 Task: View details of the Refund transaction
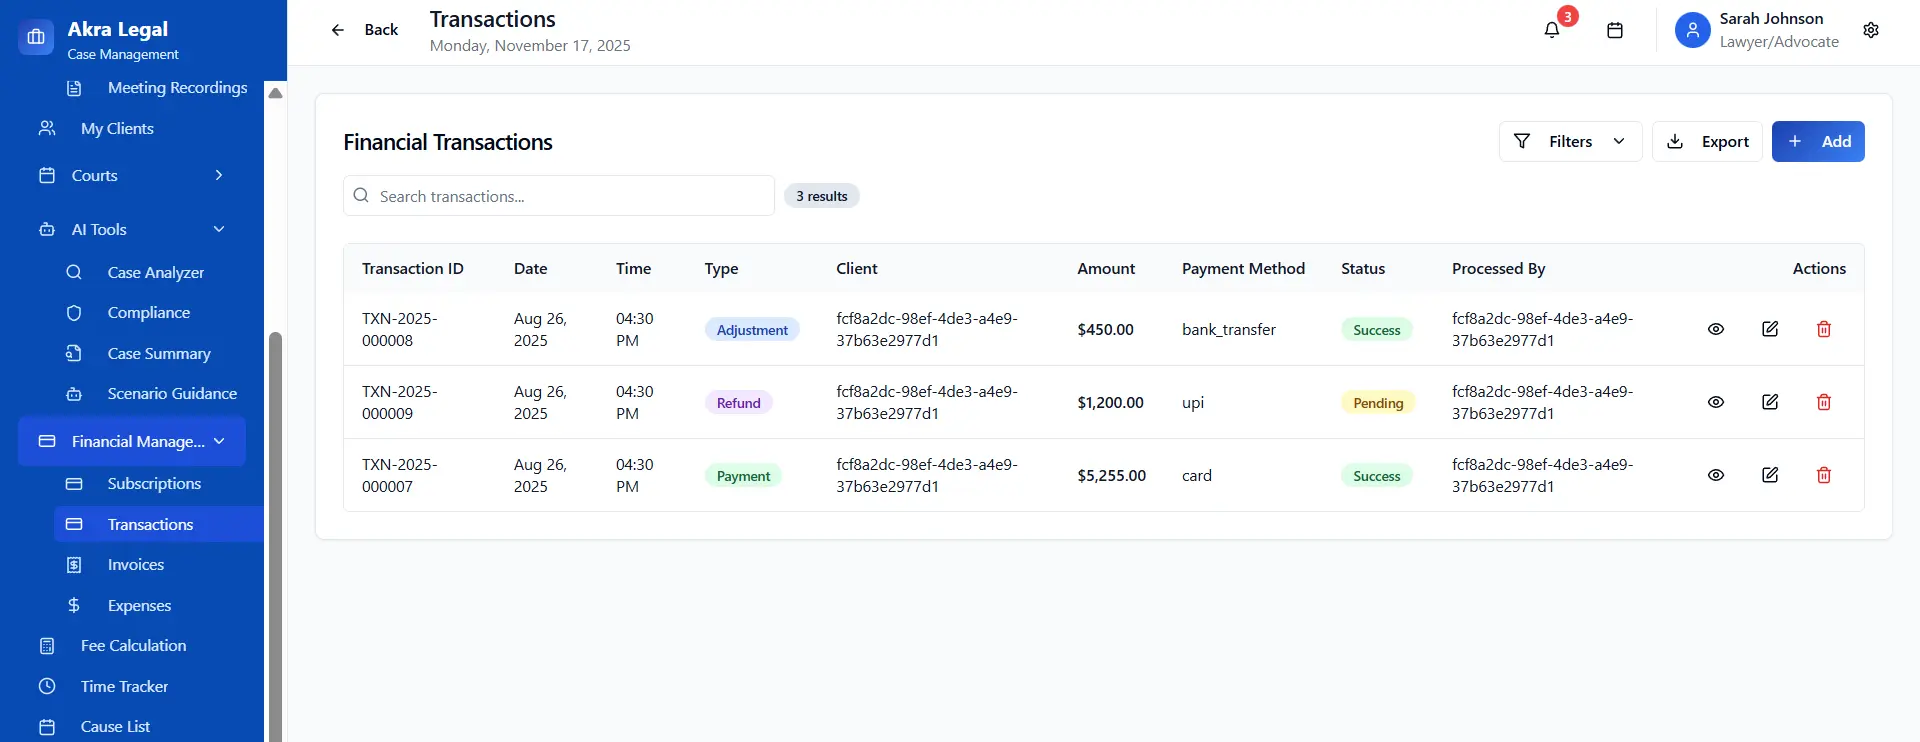1715,402
